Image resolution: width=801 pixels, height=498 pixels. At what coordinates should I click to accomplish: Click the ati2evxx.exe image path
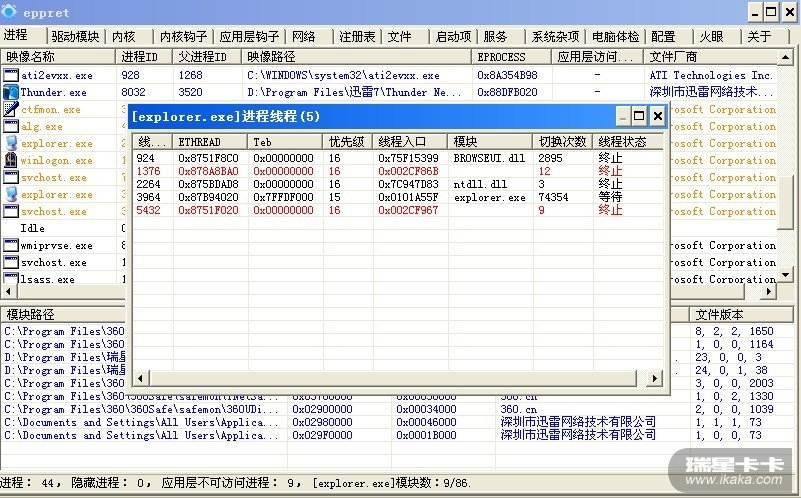tap(343, 76)
